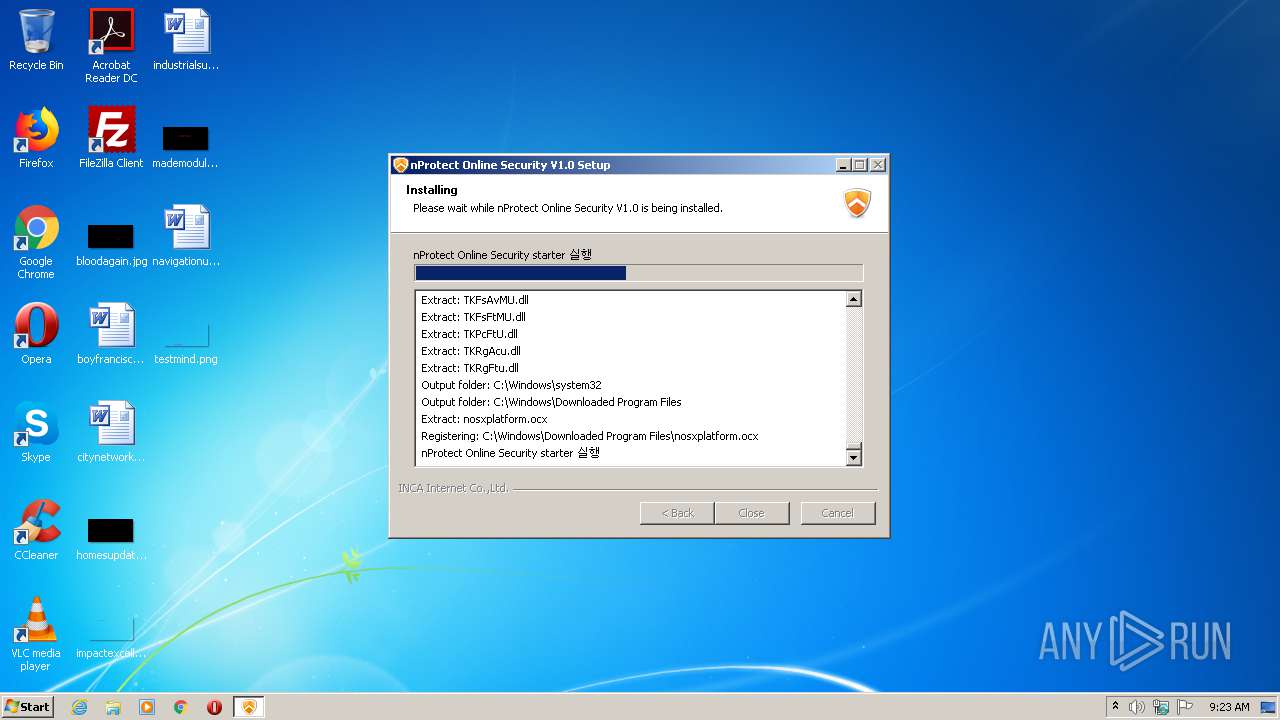The width and height of the screenshot is (1280, 720).
Task: Click the installation progress bar
Action: [x=638, y=273]
